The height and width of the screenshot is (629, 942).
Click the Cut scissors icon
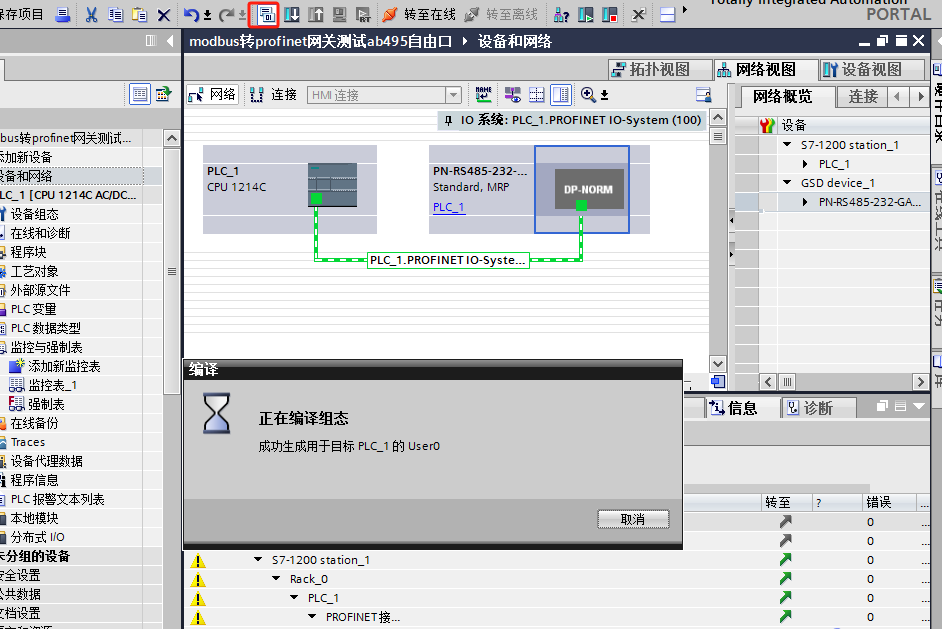pos(91,14)
